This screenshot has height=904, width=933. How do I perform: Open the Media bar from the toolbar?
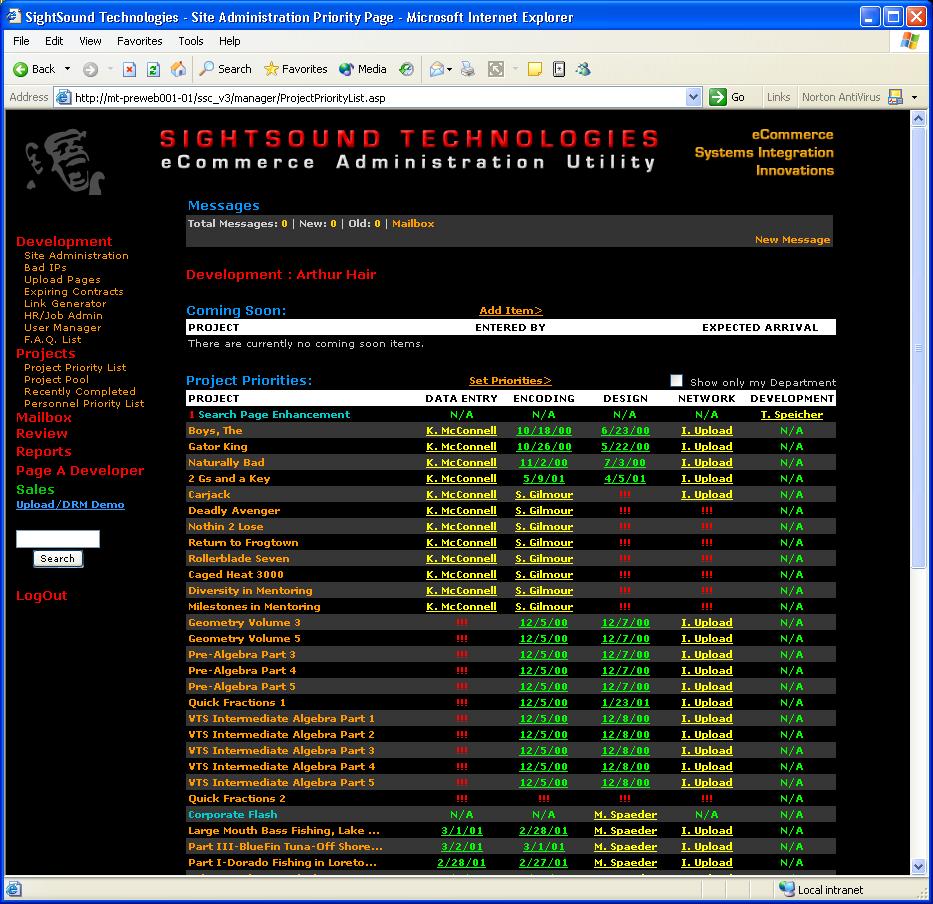tap(363, 69)
